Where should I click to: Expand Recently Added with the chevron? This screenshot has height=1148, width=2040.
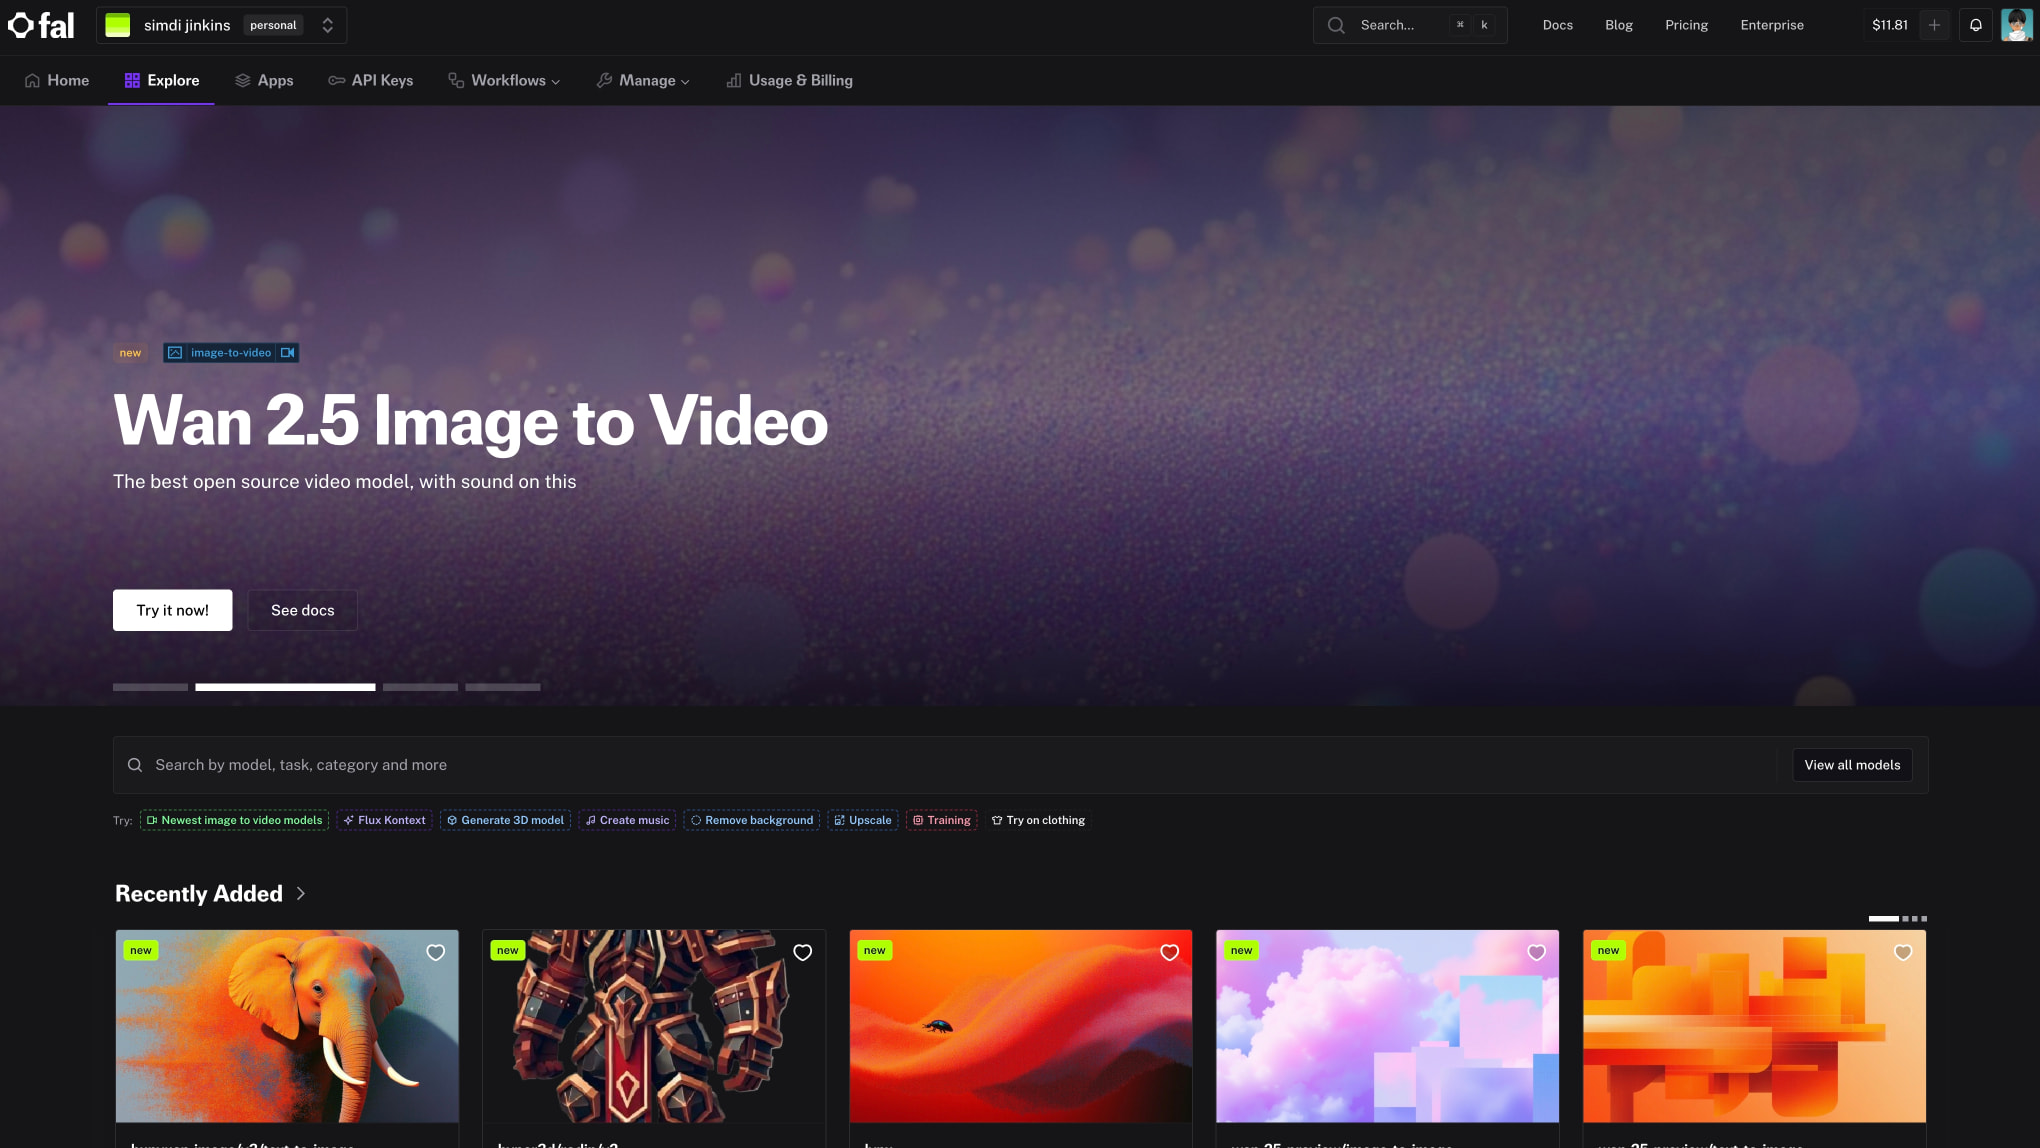(301, 894)
